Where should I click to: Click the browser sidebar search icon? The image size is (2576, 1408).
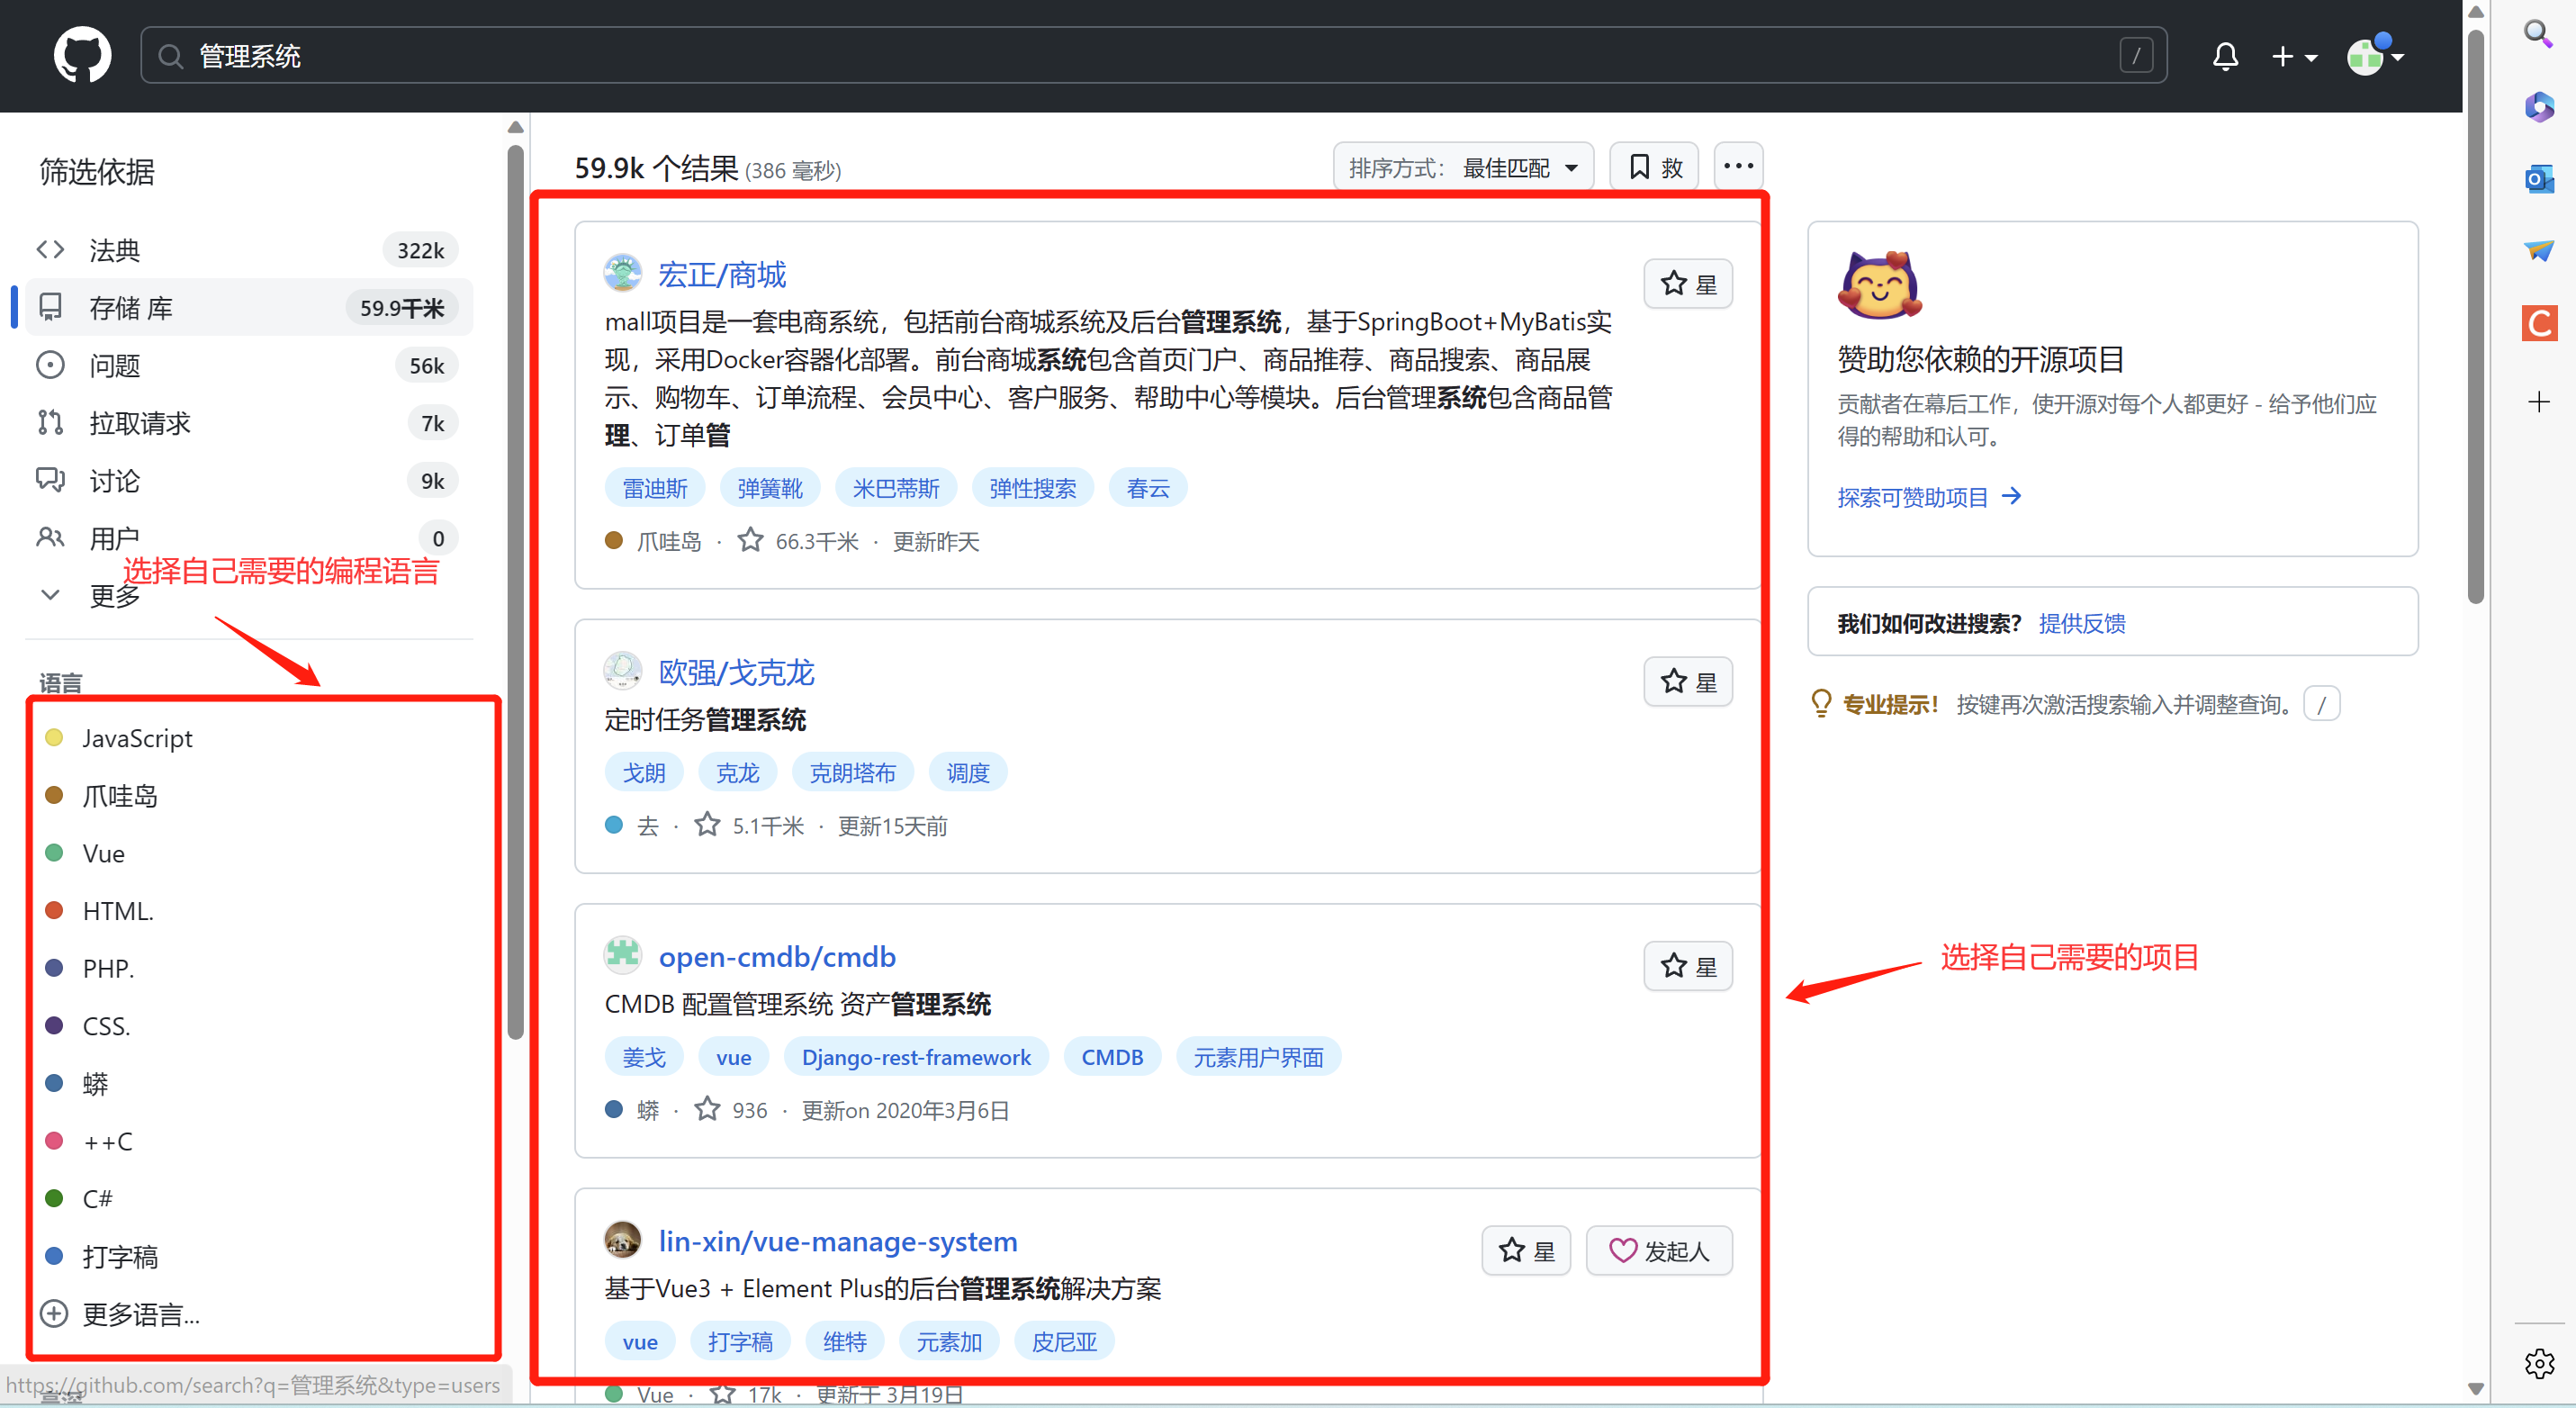pyautogui.click(x=2538, y=34)
